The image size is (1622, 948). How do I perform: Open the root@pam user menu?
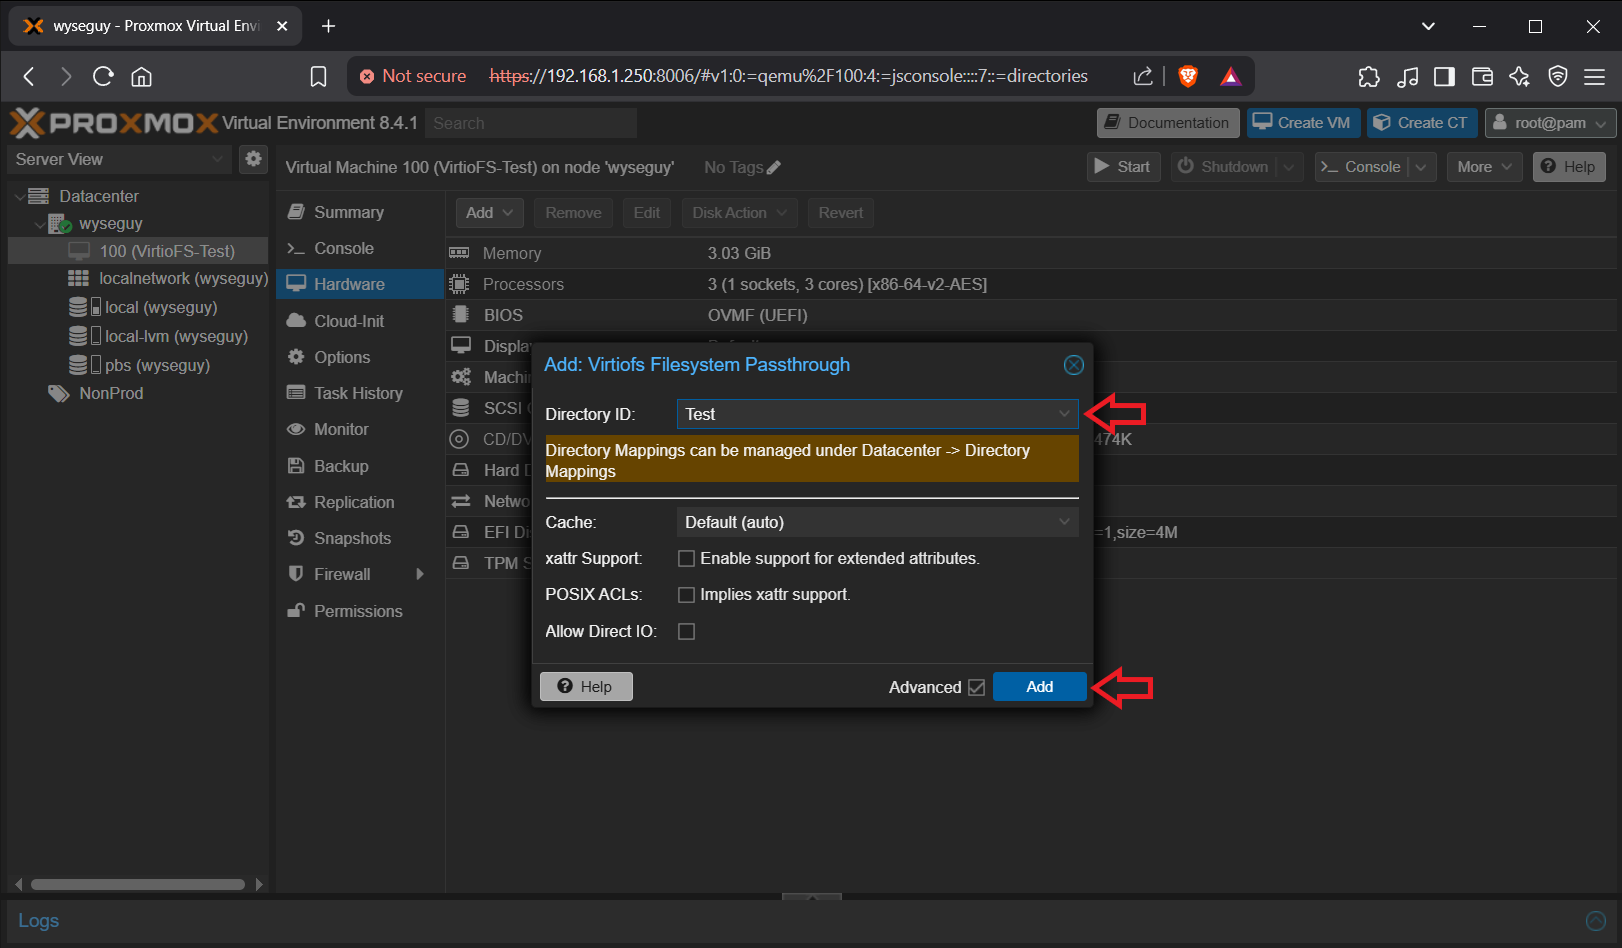[x=1550, y=123]
